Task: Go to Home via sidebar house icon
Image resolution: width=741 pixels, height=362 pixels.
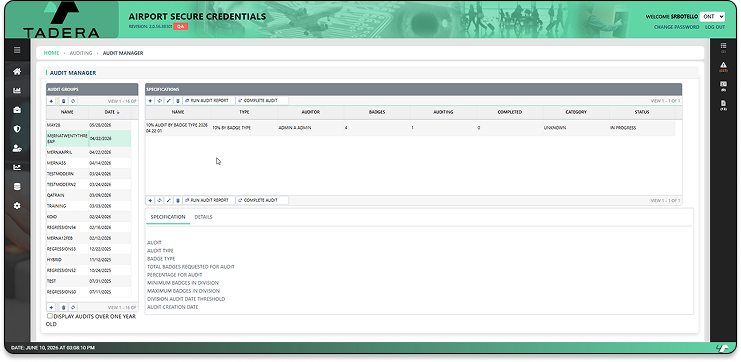Action: (17, 71)
